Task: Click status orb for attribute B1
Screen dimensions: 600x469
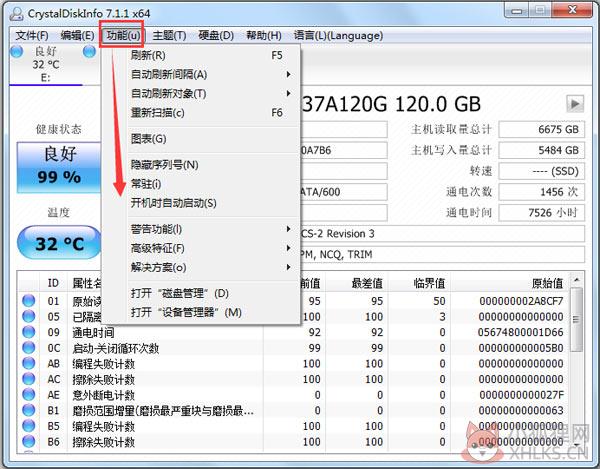Action: (29, 410)
